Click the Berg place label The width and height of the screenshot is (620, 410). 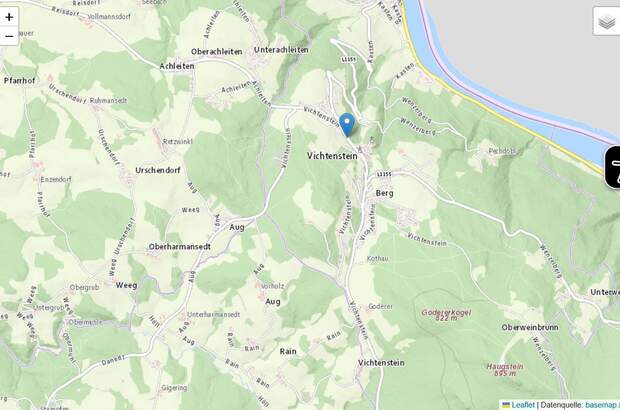click(x=384, y=193)
